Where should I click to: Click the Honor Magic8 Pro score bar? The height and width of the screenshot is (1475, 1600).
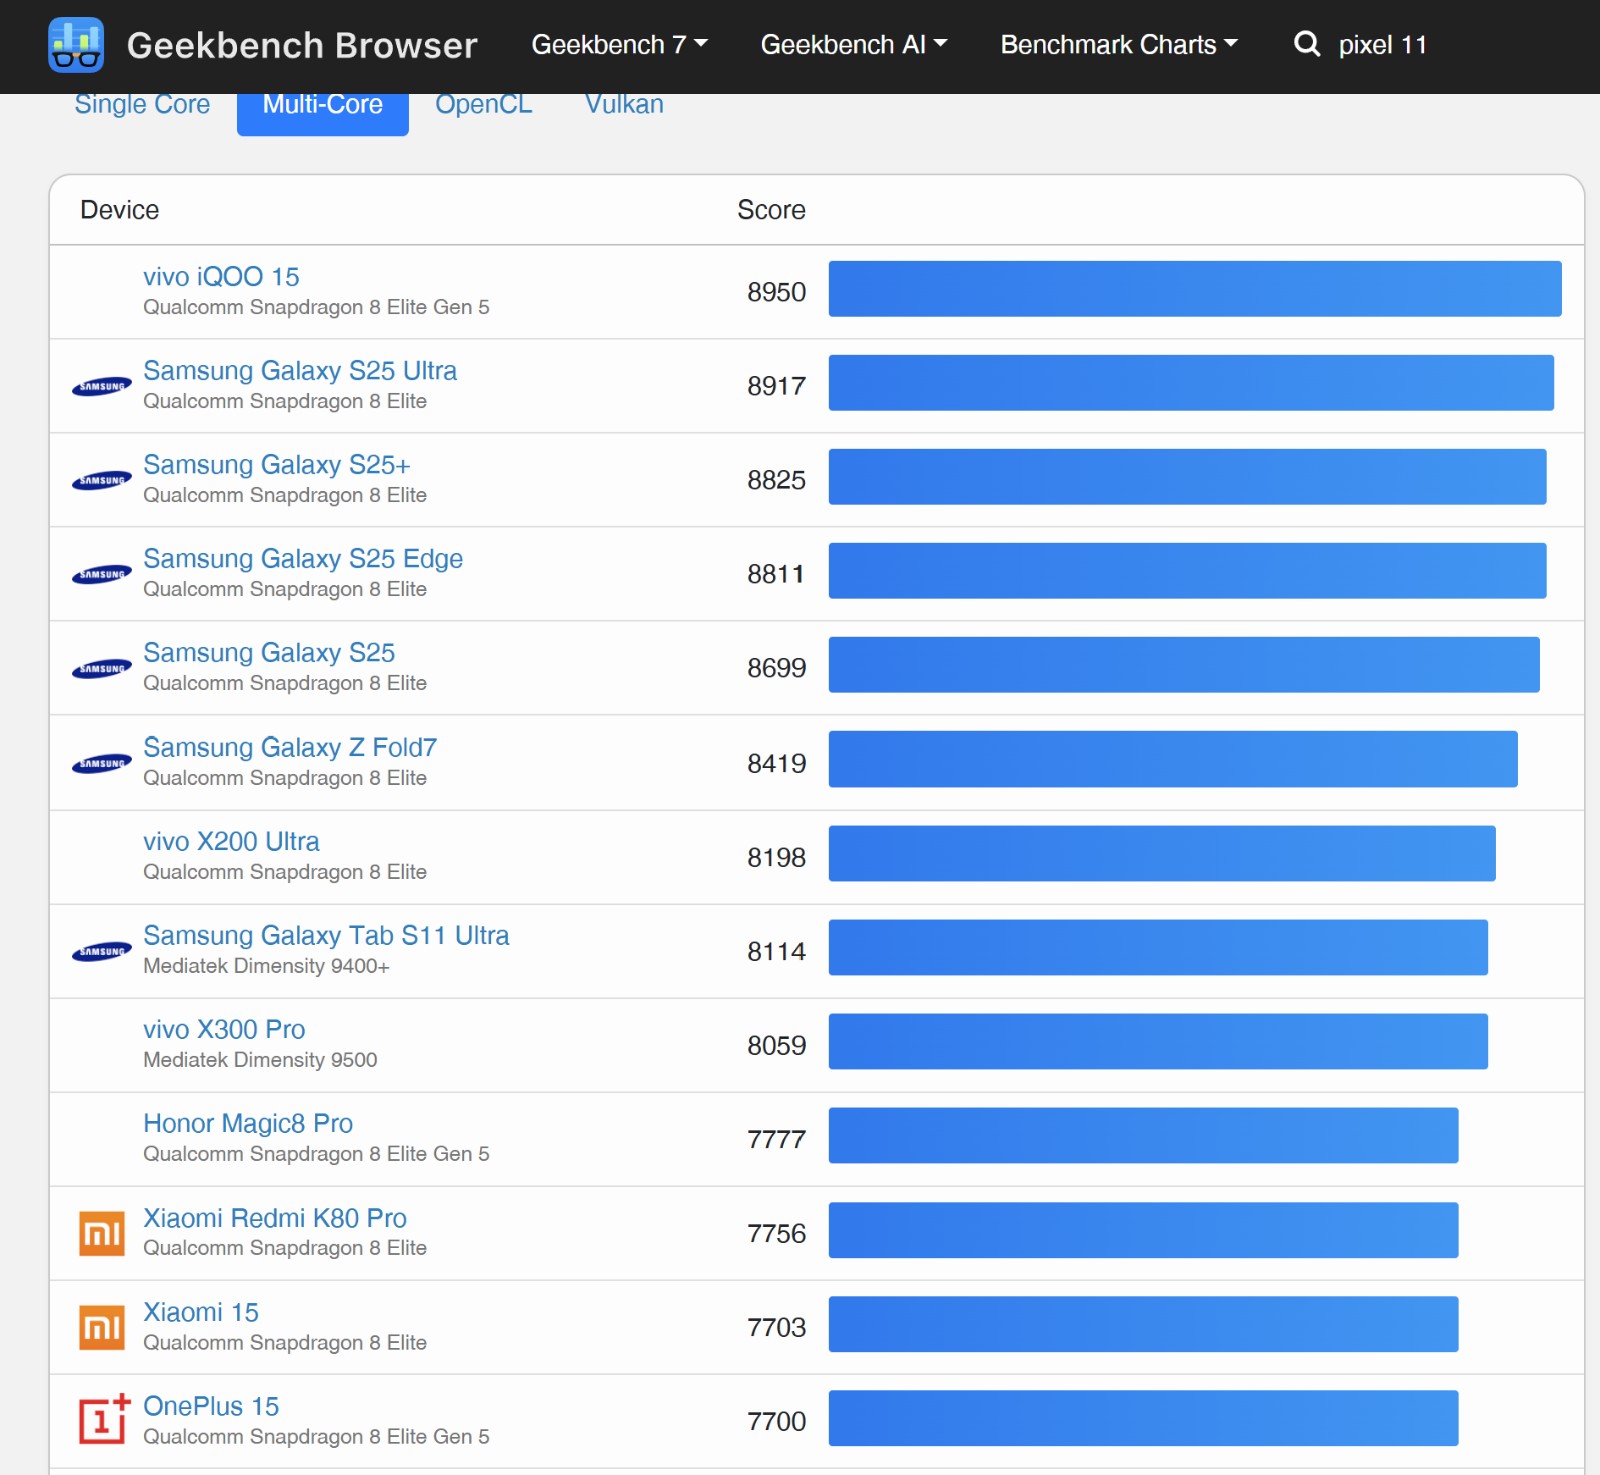tap(1144, 1136)
